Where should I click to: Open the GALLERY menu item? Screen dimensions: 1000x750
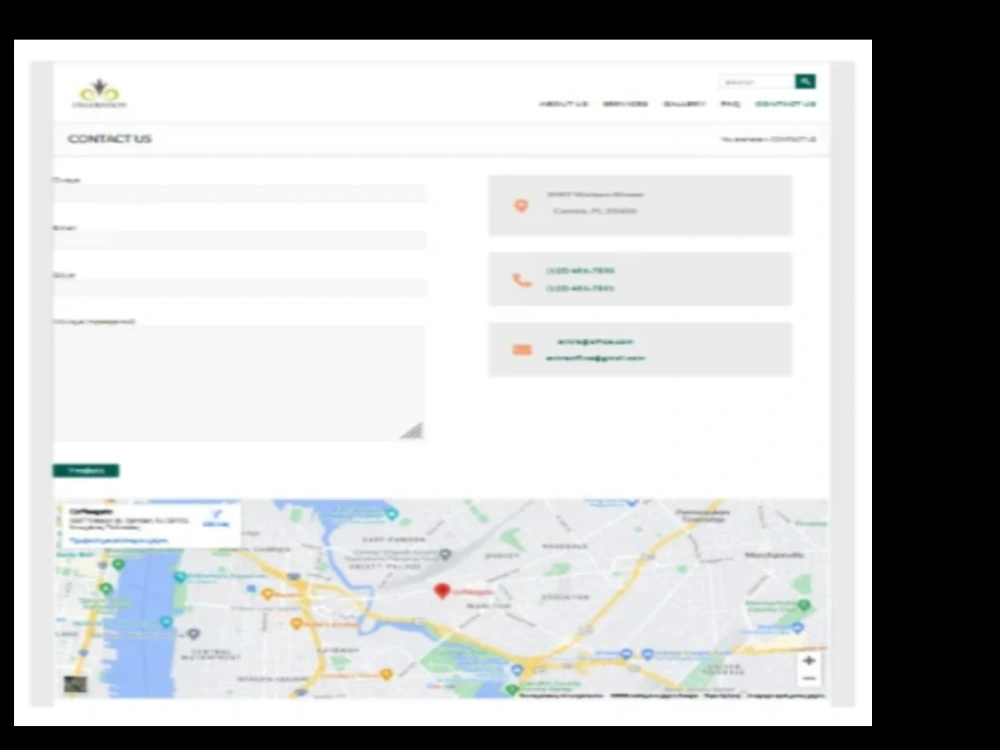(684, 104)
